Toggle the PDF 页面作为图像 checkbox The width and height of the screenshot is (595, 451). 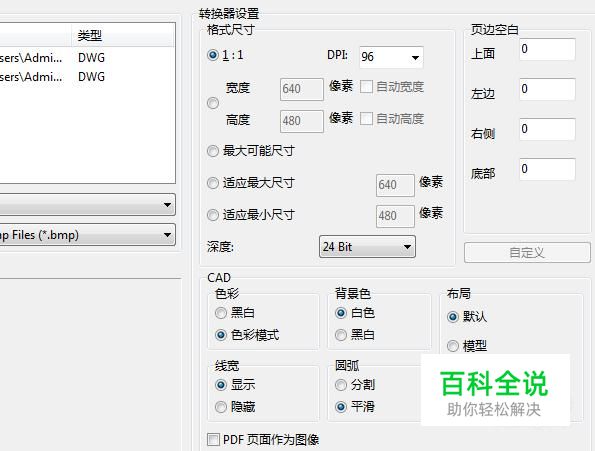[x=213, y=440]
